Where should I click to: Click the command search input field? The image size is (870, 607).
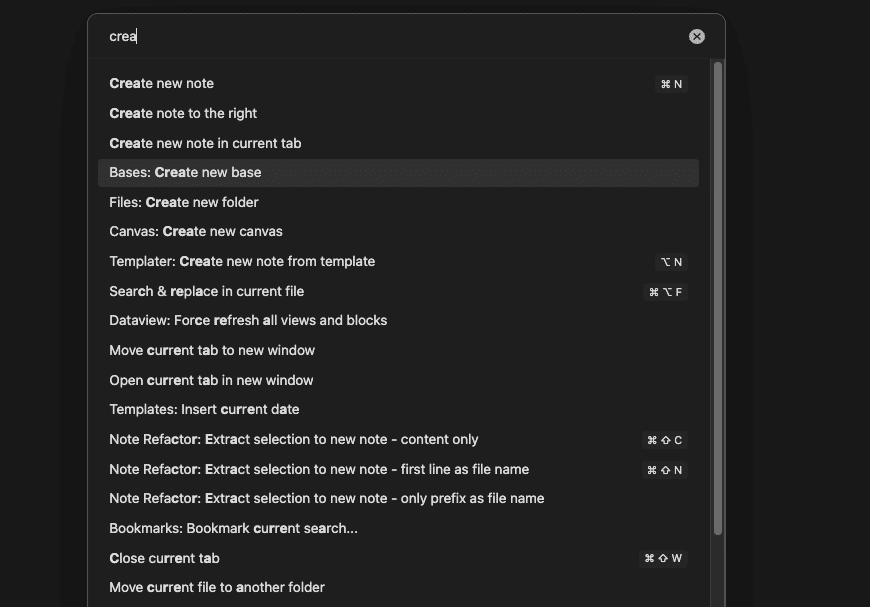tap(390, 37)
